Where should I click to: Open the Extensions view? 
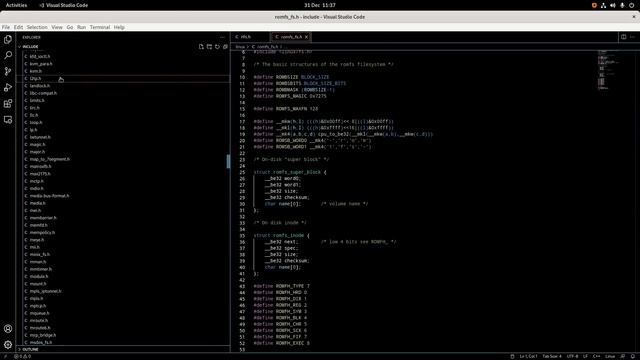tap(8, 104)
